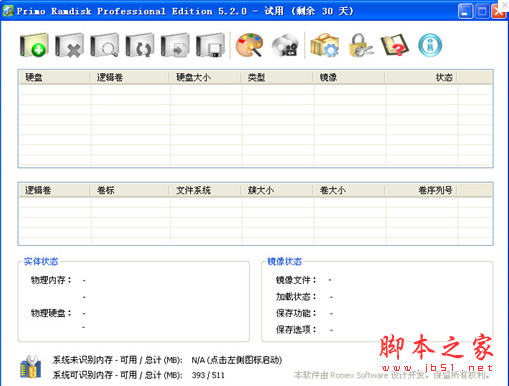Click the load disk image arrow icon

[175, 45]
